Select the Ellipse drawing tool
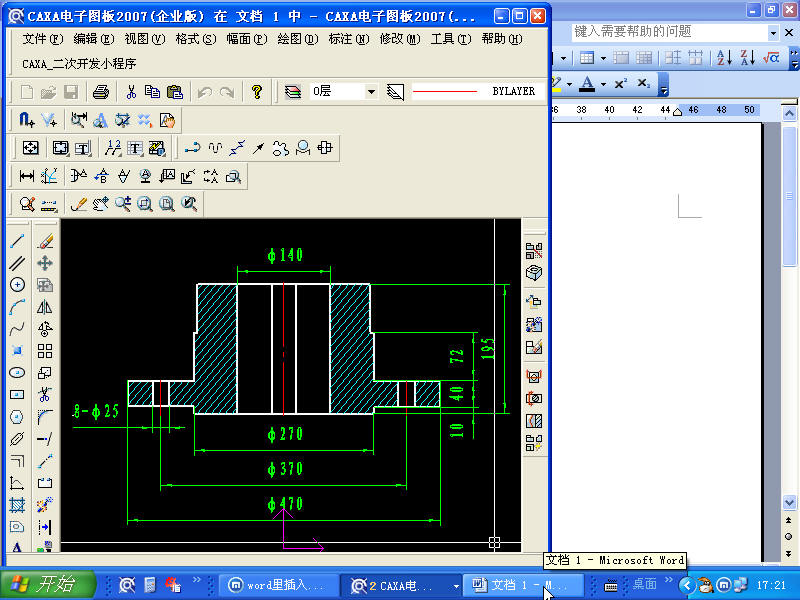800x600 pixels. (x=17, y=373)
